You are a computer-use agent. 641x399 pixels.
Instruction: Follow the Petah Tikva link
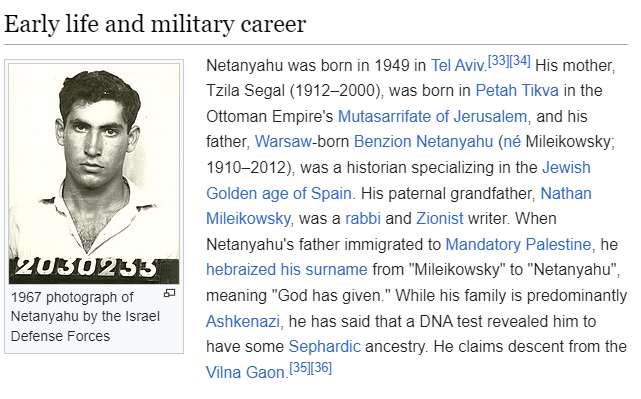click(x=517, y=90)
